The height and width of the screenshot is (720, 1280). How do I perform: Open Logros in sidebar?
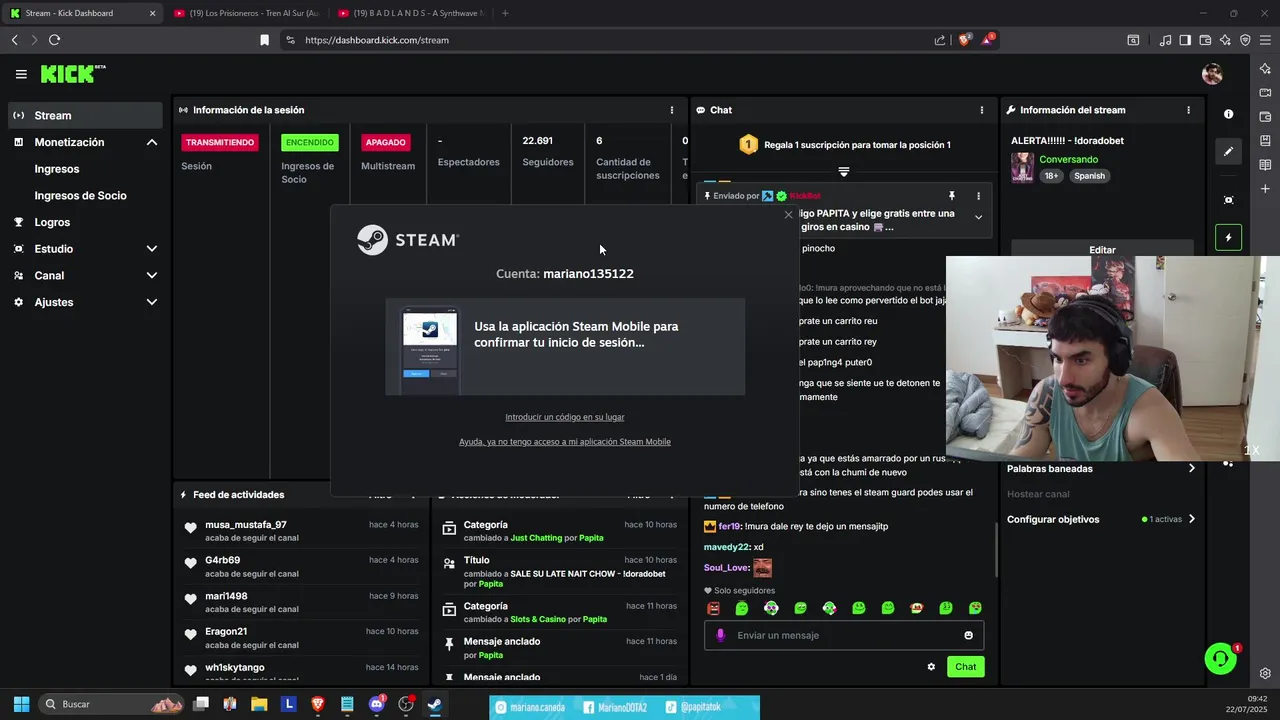(52, 222)
